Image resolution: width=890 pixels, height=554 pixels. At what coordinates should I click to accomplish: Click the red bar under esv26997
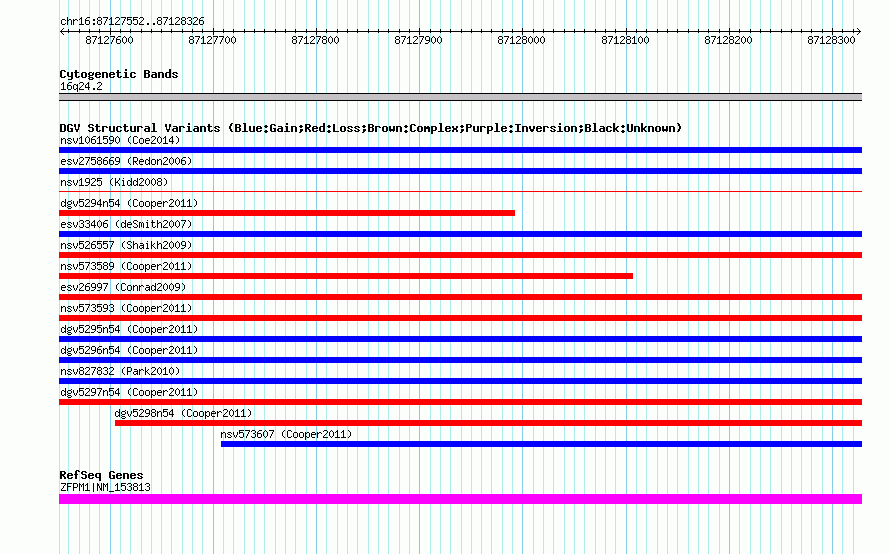point(460,297)
